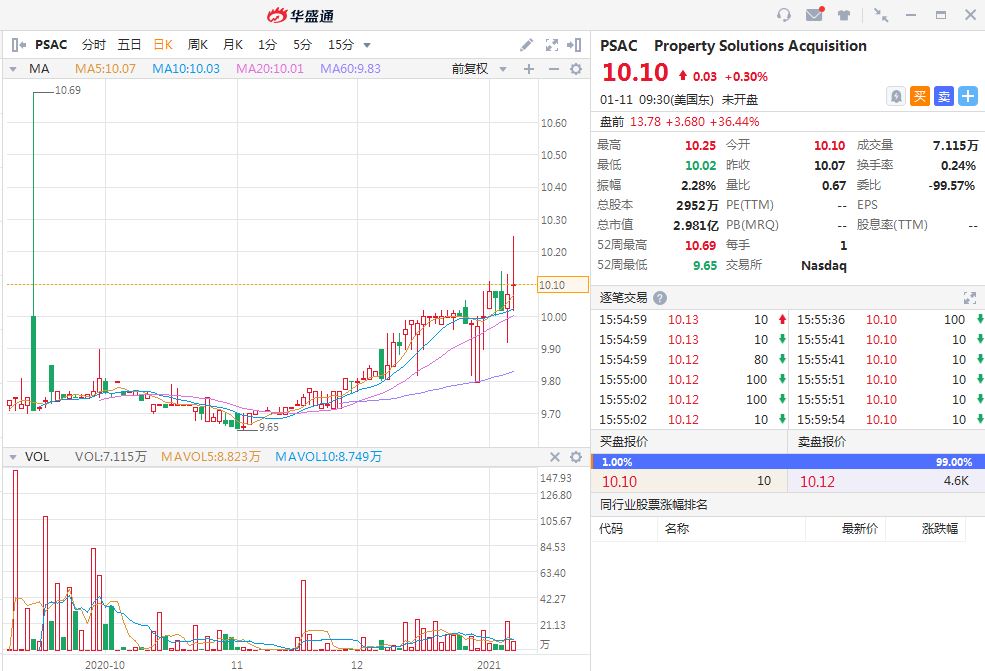This screenshot has width=985, height=671.
Task: Toggle compact window mode arrows
Action: click(x=880, y=15)
